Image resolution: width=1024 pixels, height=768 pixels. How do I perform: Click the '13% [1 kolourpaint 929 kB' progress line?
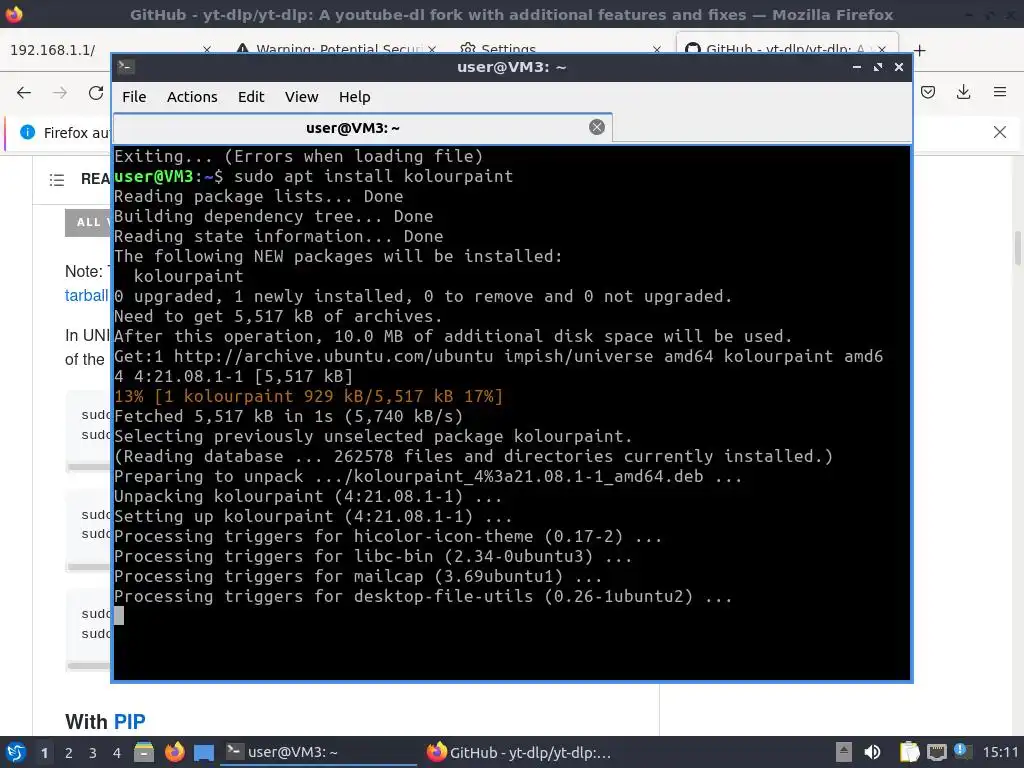(x=308, y=396)
